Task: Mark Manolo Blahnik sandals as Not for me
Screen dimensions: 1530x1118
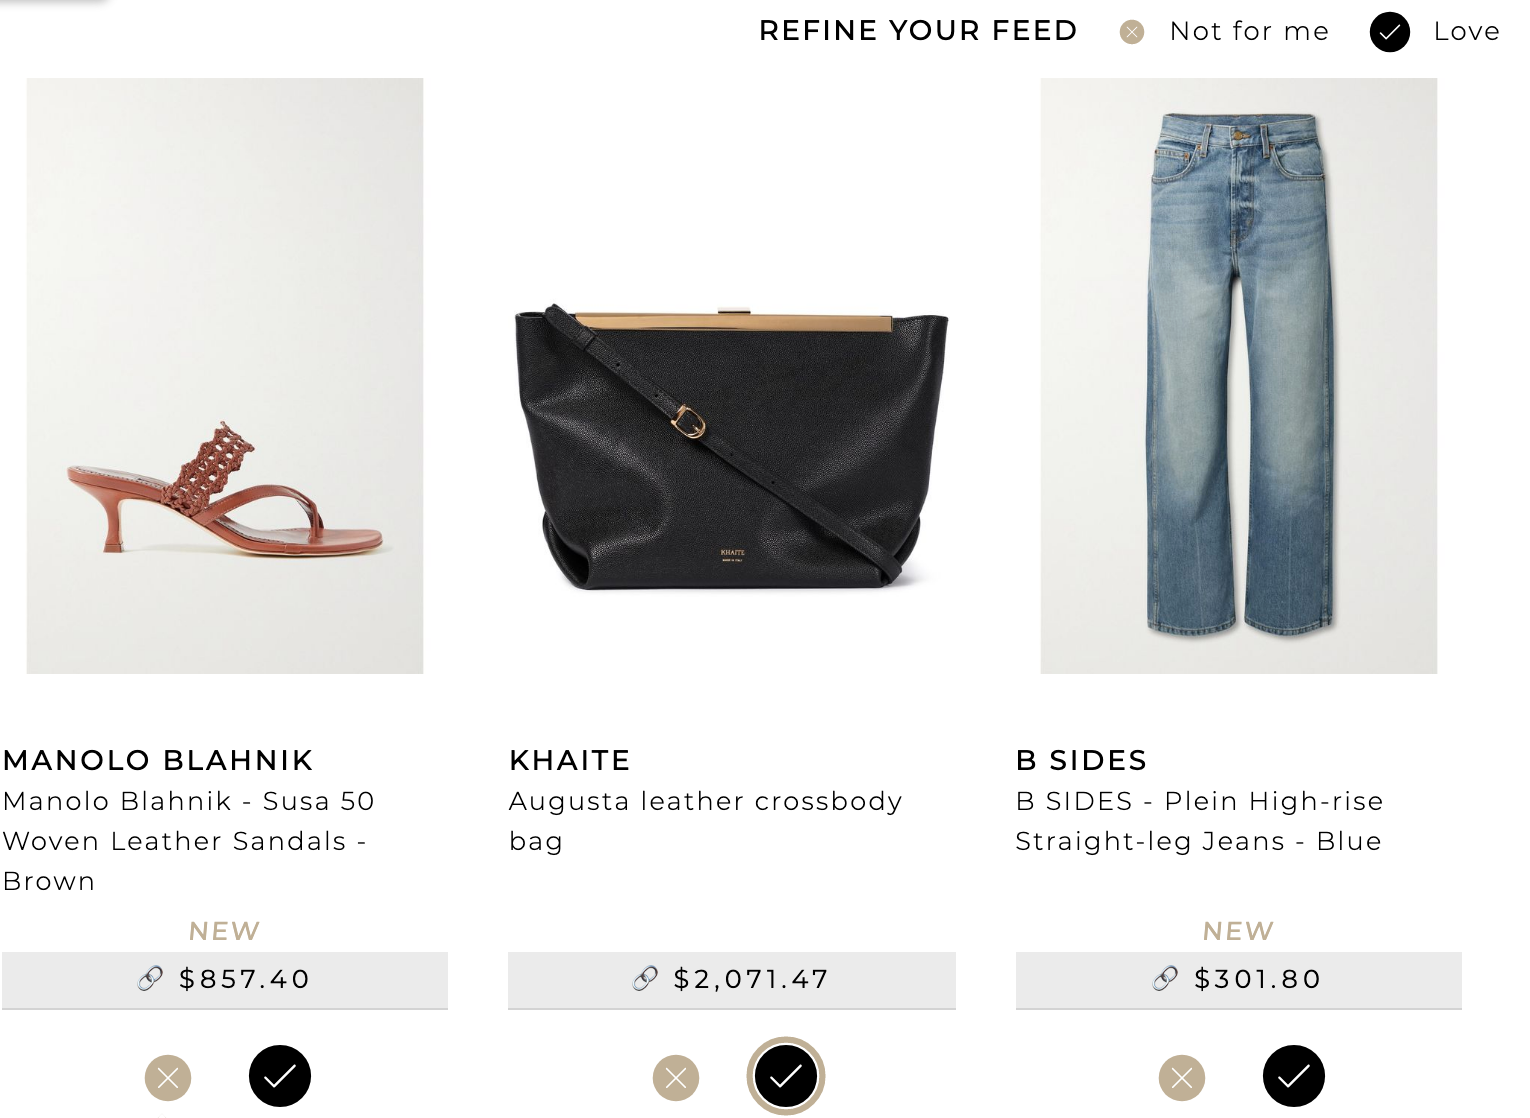Action: 168,1077
